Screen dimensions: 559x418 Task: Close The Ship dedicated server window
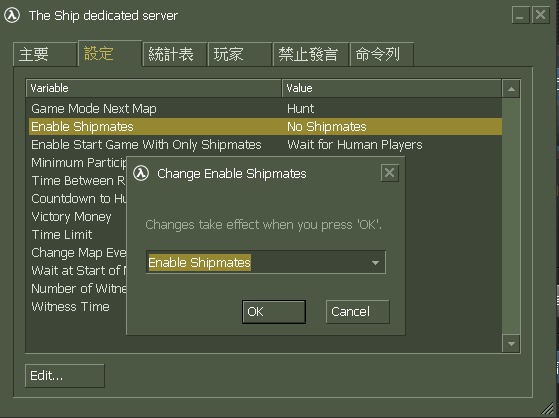click(540, 15)
